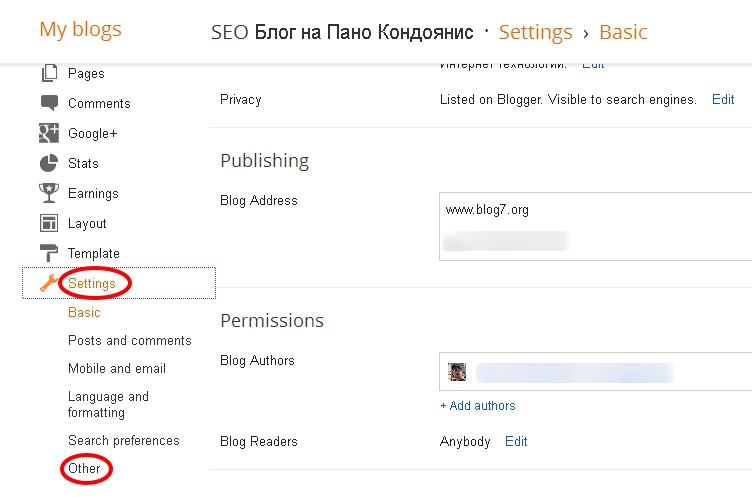Open Search preferences settings

pyautogui.click(x=123, y=441)
